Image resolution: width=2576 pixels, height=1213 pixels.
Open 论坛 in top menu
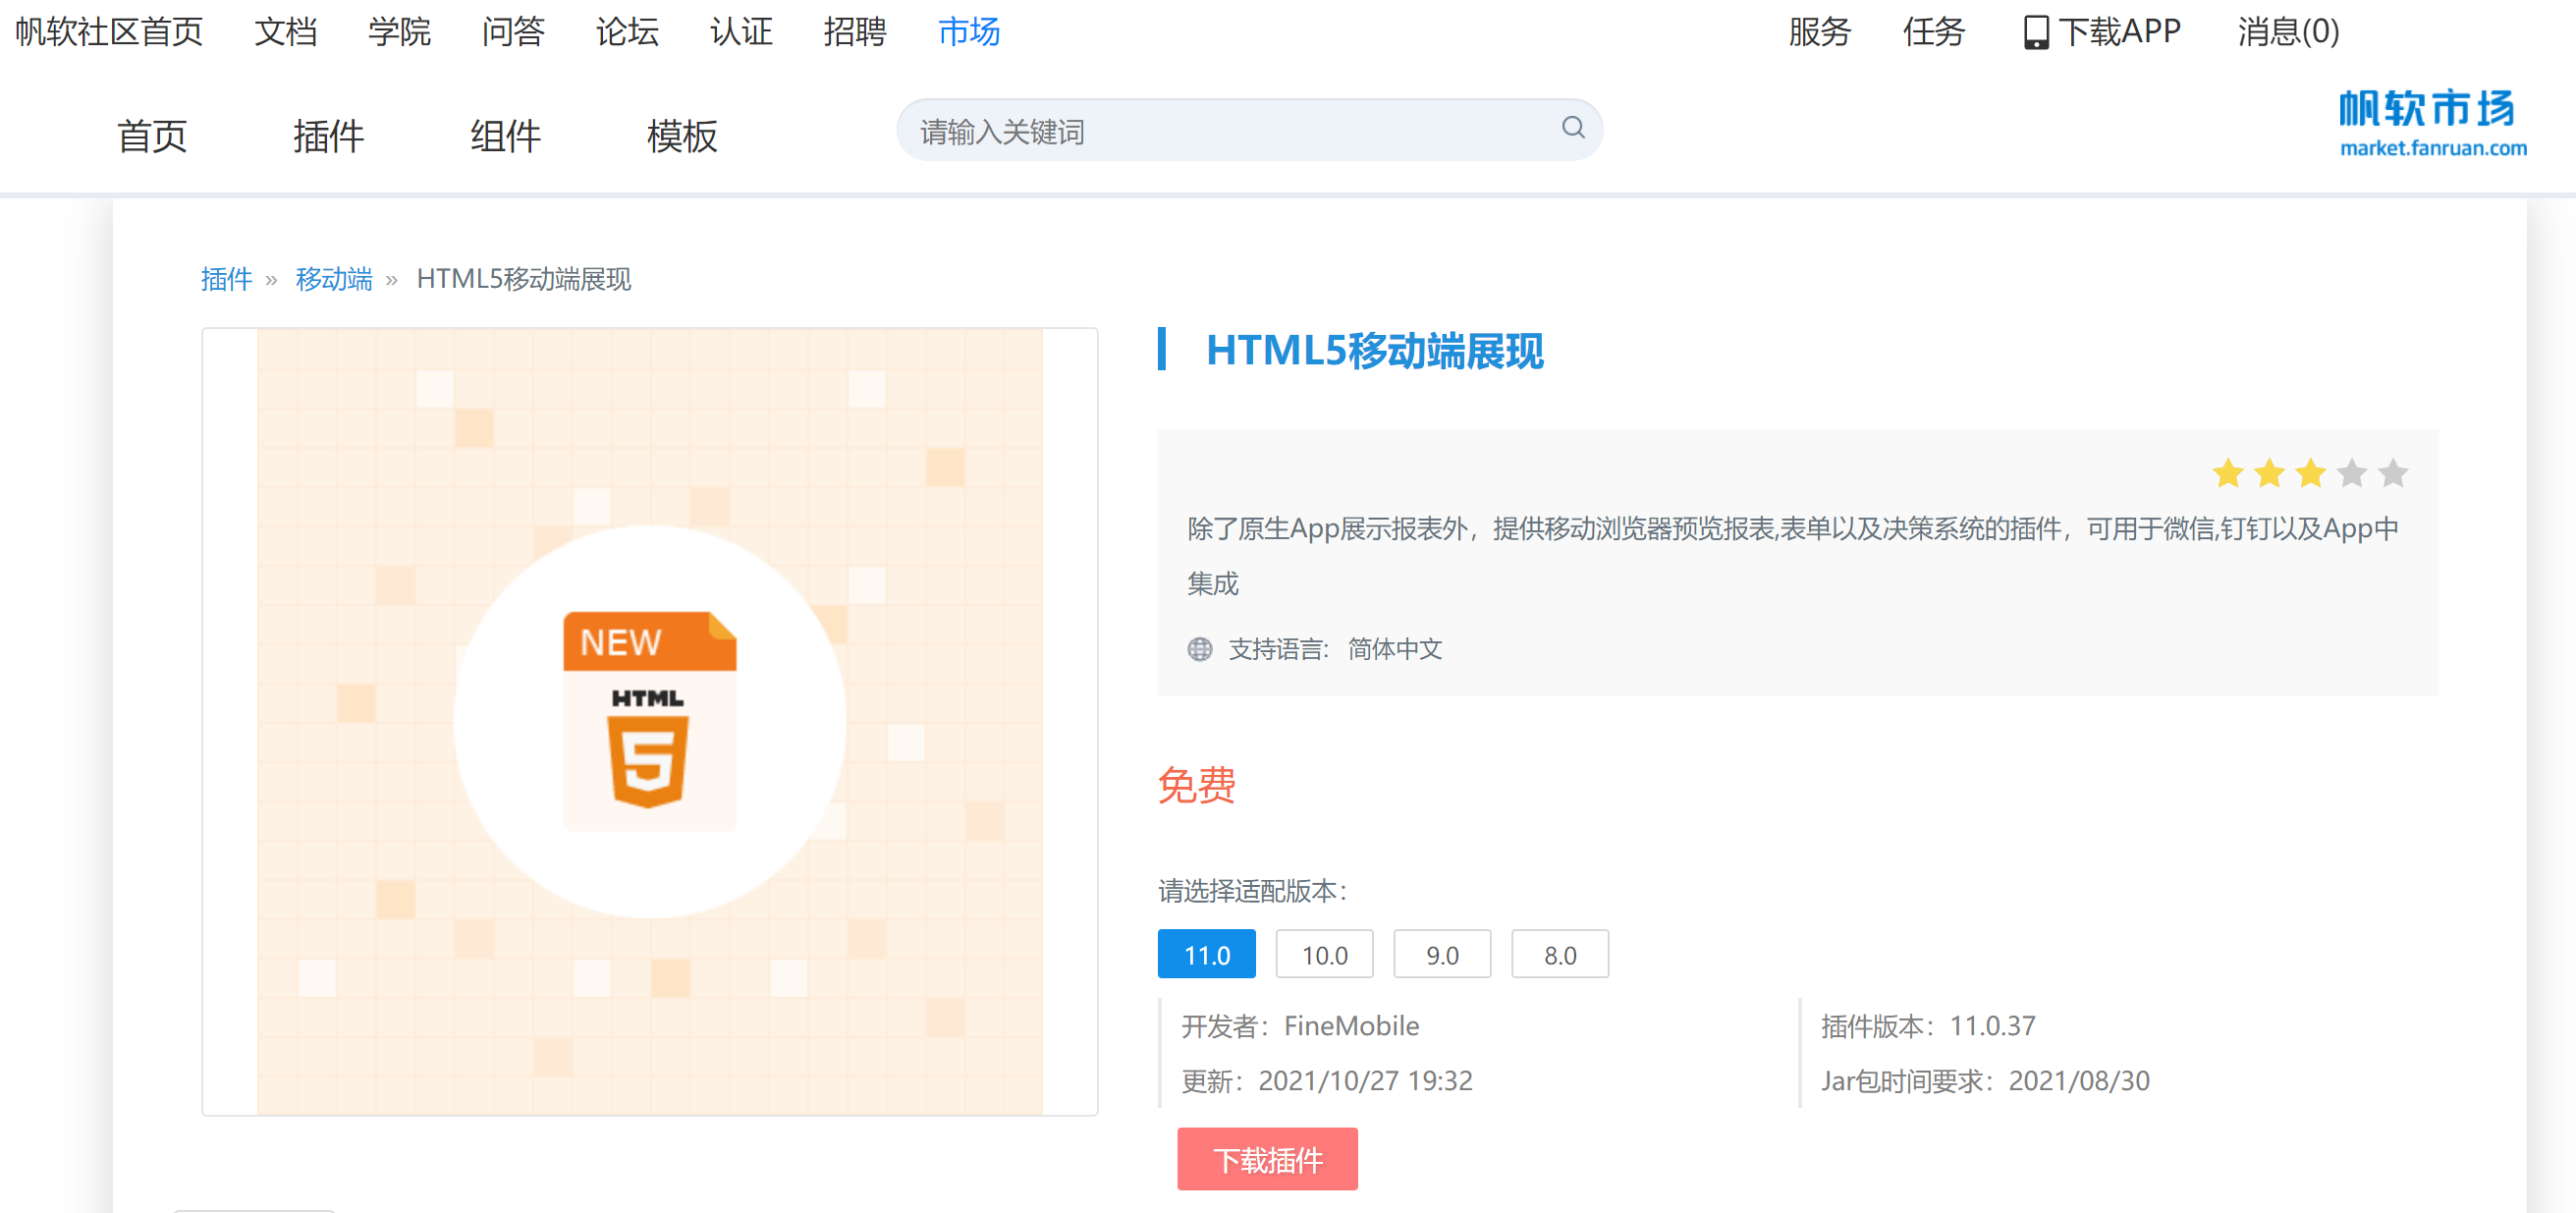627,32
